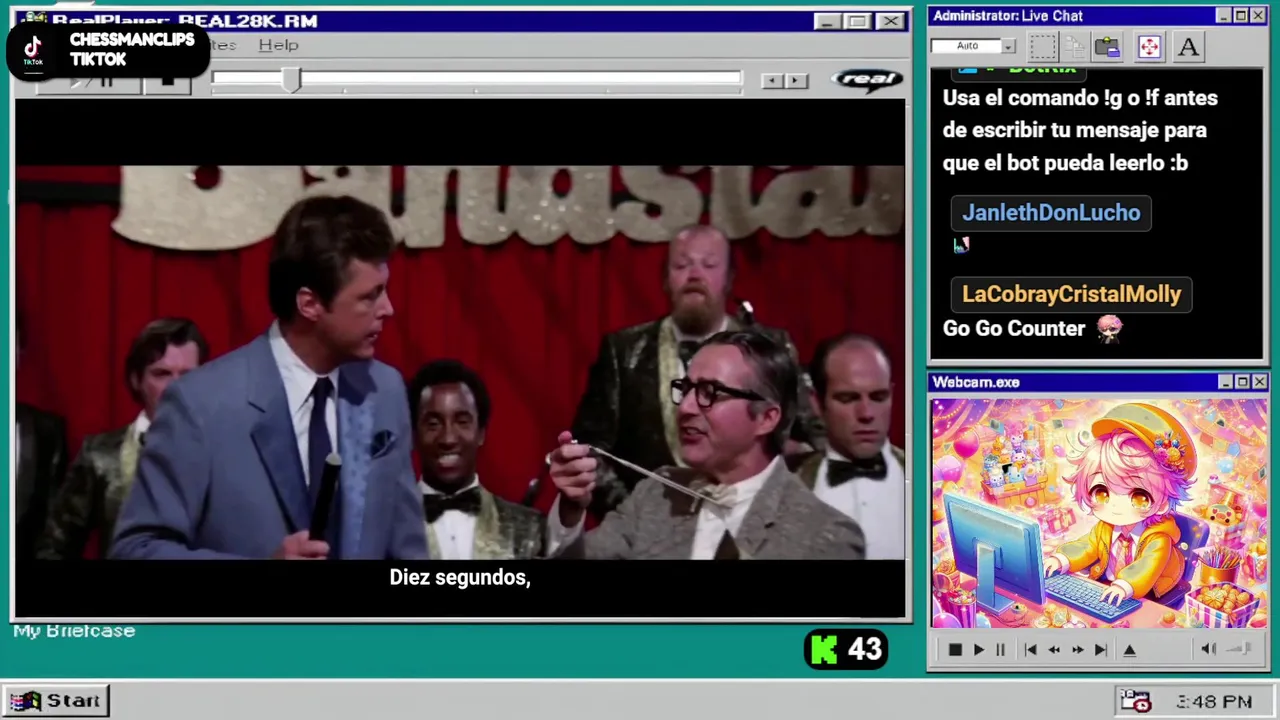Click the play button in Webcam.exe
This screenshot has width=1280, height=720.
[979, 650]
